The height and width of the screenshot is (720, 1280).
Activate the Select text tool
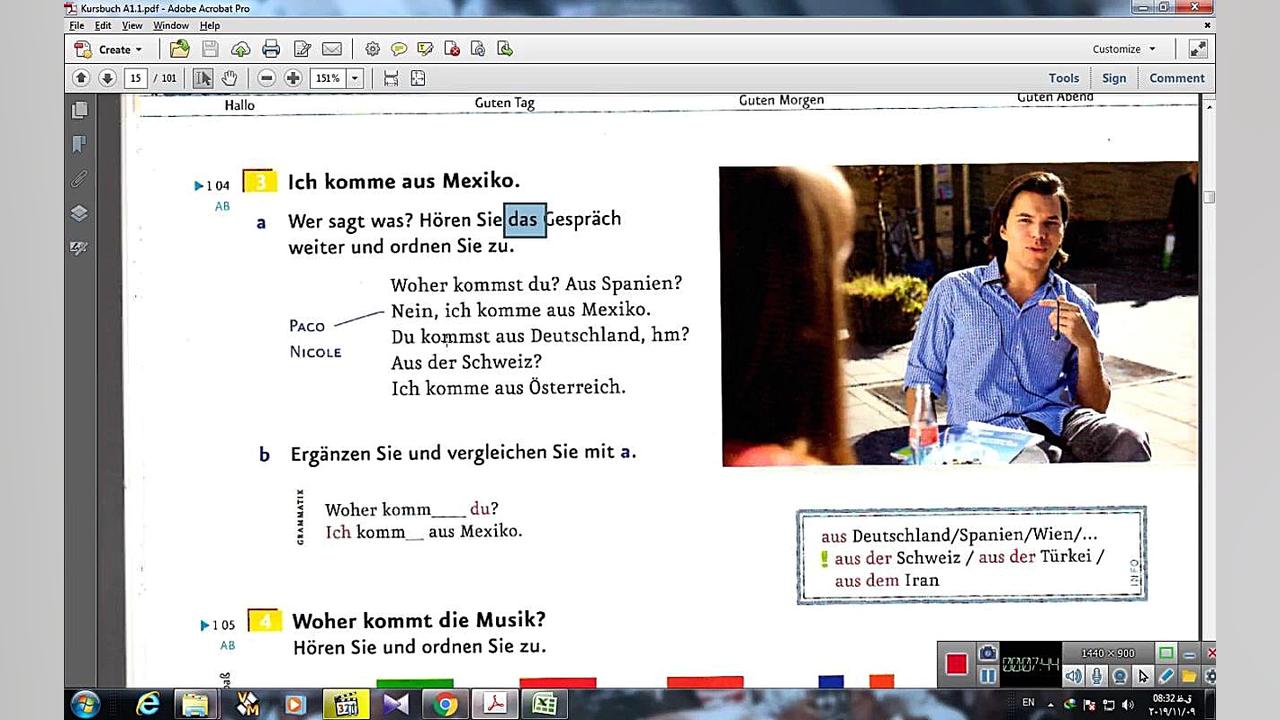click(x=203, y=78)
